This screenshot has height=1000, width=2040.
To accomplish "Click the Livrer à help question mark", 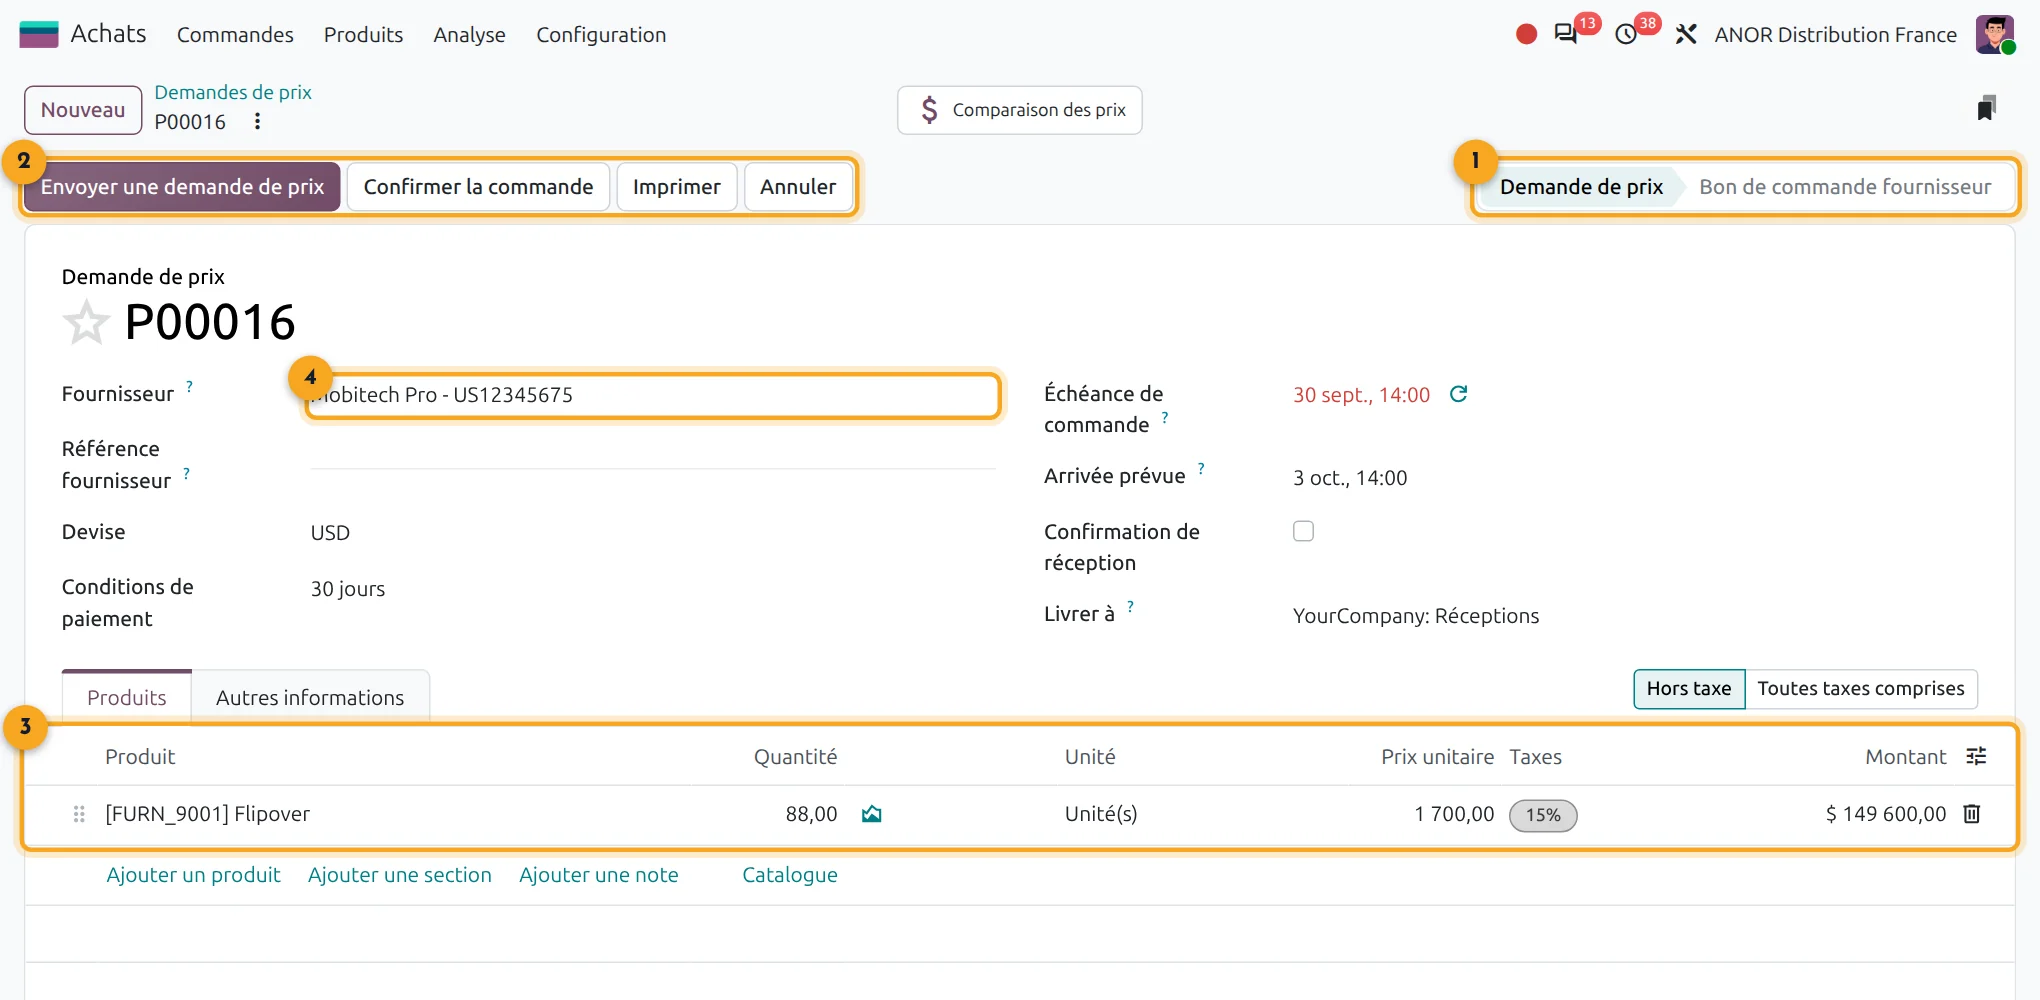I will [1130, 606].
